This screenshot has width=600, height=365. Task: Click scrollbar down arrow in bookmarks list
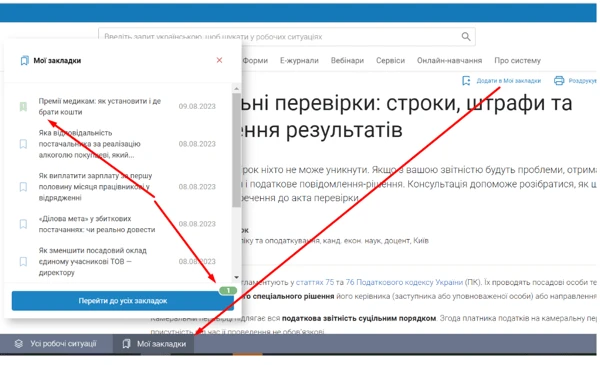pos(236,277)
